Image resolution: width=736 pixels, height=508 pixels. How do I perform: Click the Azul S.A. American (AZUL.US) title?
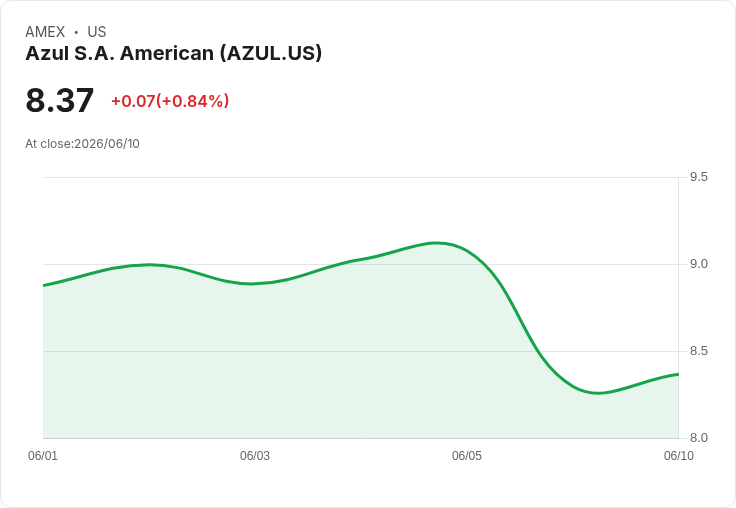(174, 54)
